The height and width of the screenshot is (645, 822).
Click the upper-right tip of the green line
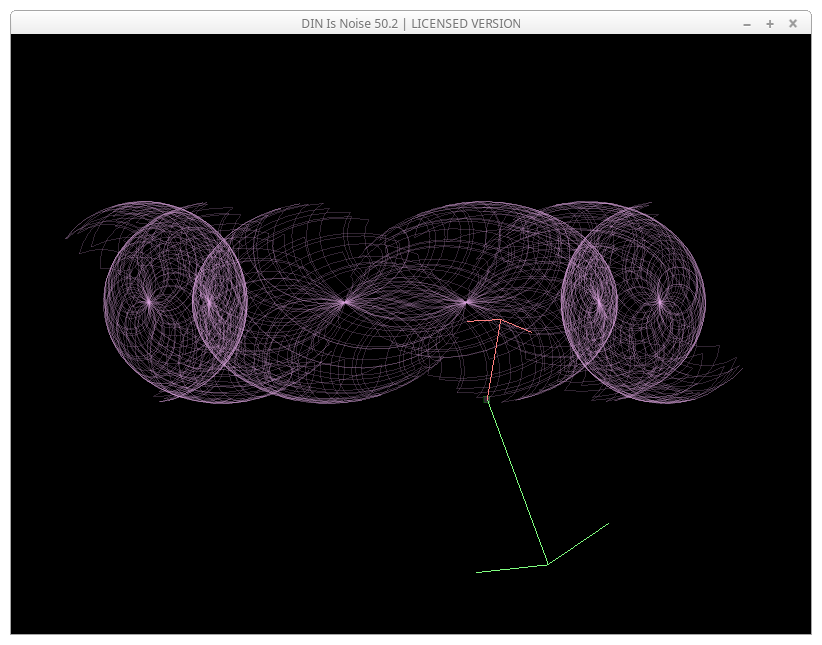coord(608,523)
